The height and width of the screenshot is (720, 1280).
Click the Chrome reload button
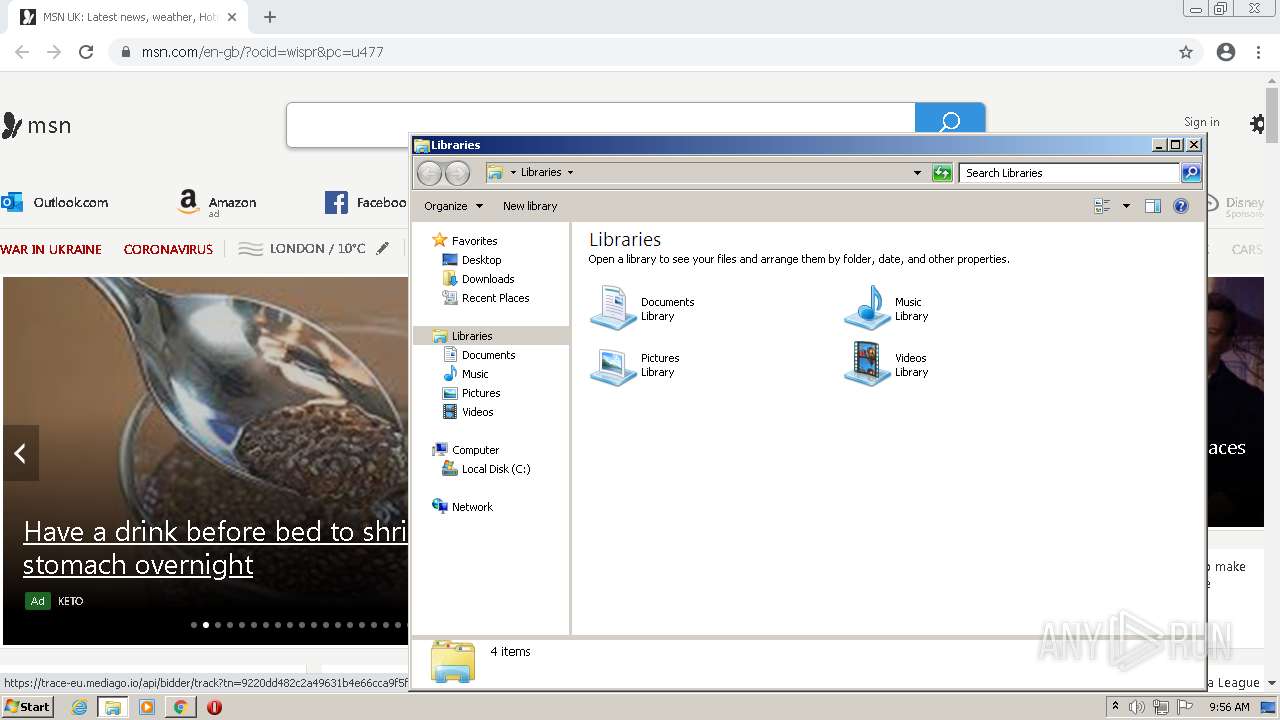click(x=86, y=52)
